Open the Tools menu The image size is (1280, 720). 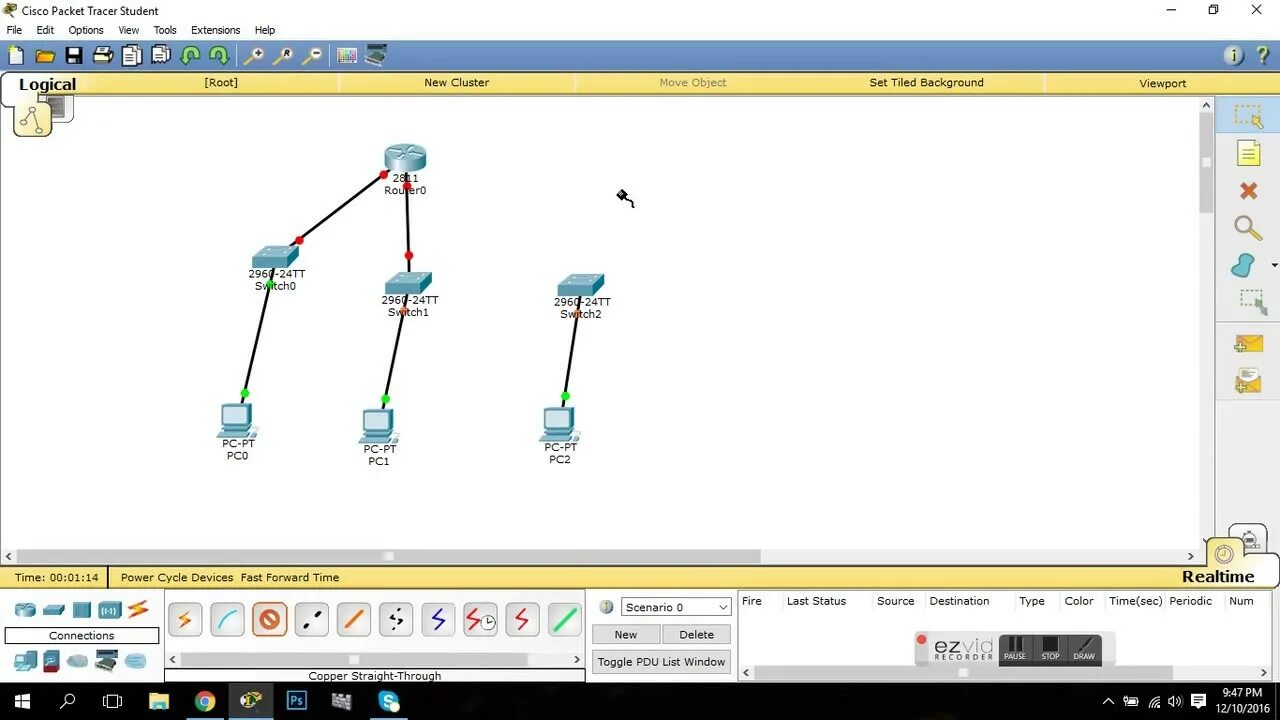coord(165,30)
